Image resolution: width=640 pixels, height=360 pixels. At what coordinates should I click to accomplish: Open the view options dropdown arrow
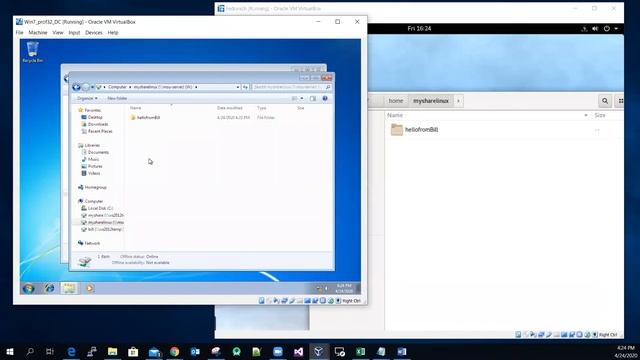(302, 98)
